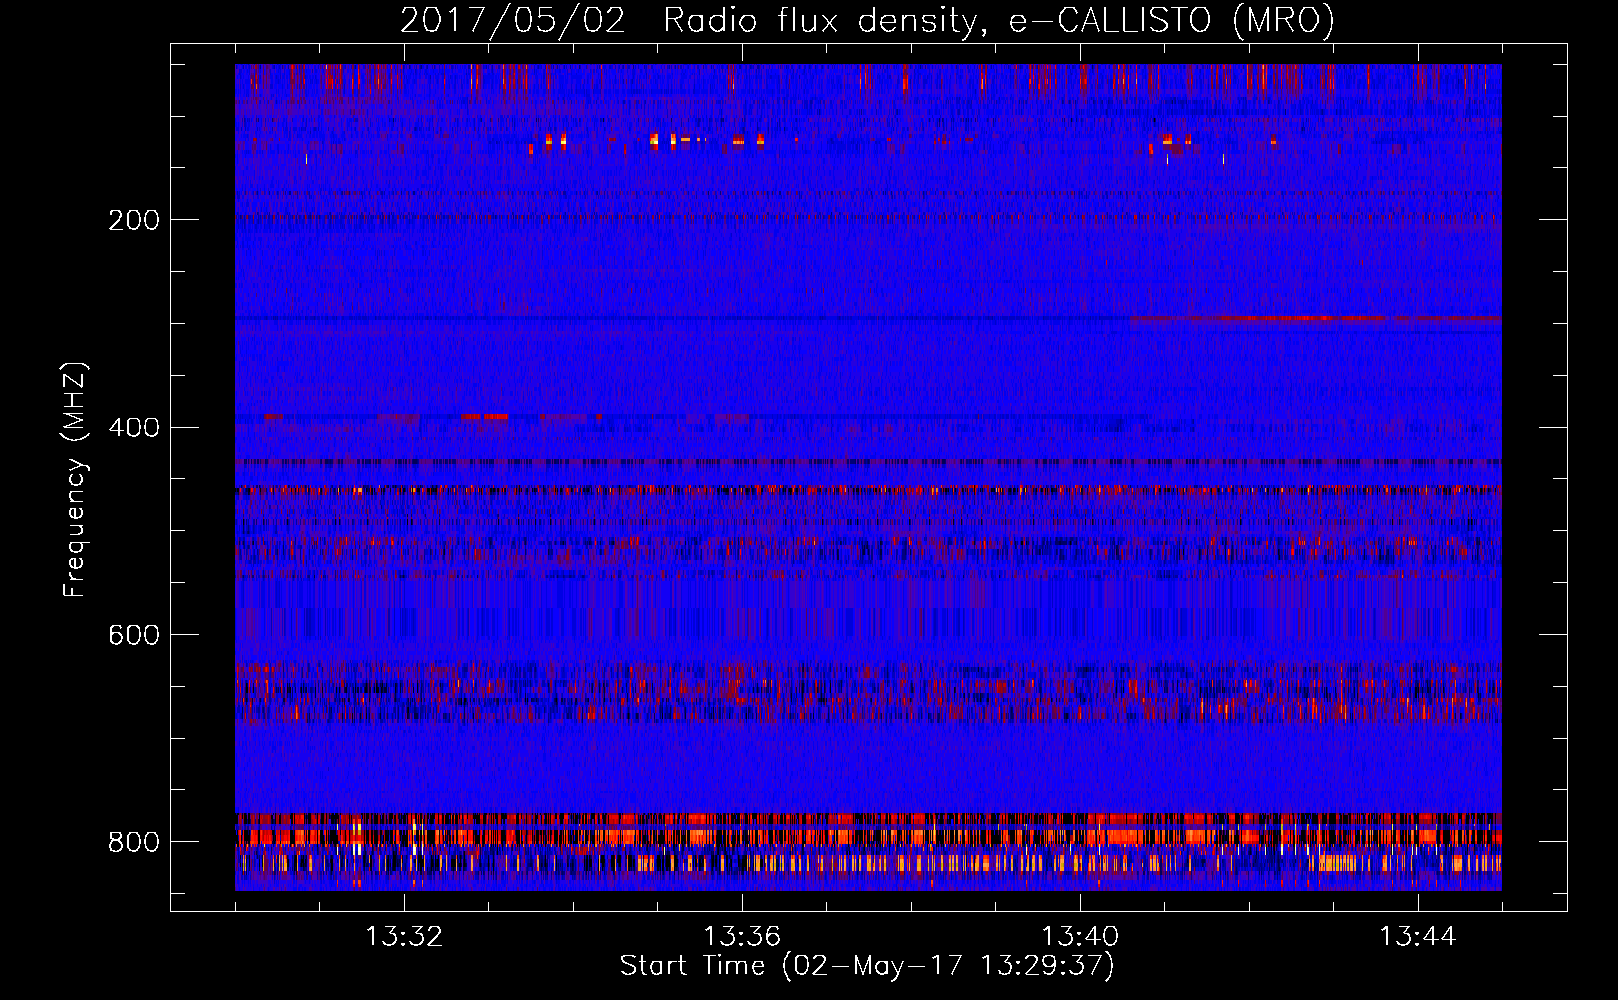
Task: Click the 'e-CALLISTO' text in title
Action: coord(1110,21)
